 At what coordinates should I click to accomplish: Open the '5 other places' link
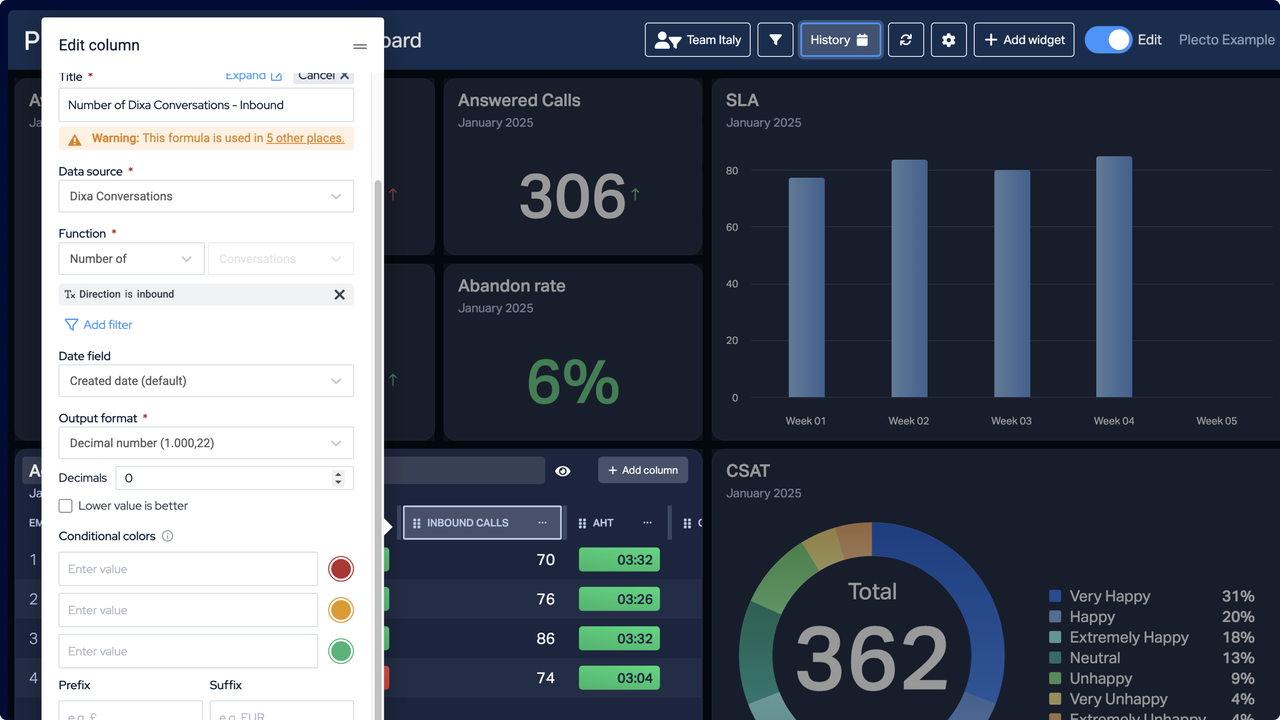click(305, 138)
